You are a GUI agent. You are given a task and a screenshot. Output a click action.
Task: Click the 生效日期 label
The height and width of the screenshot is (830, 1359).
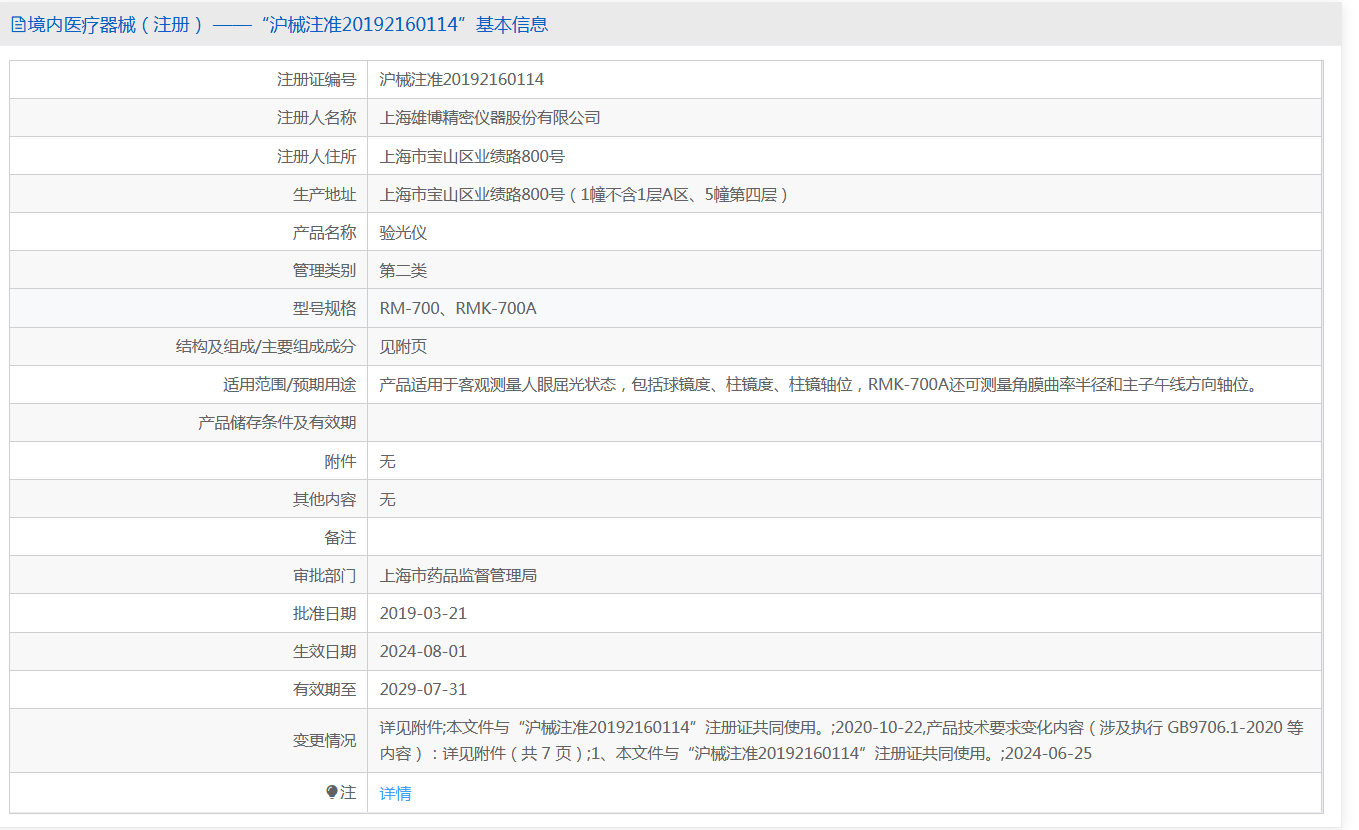(324, 651)
